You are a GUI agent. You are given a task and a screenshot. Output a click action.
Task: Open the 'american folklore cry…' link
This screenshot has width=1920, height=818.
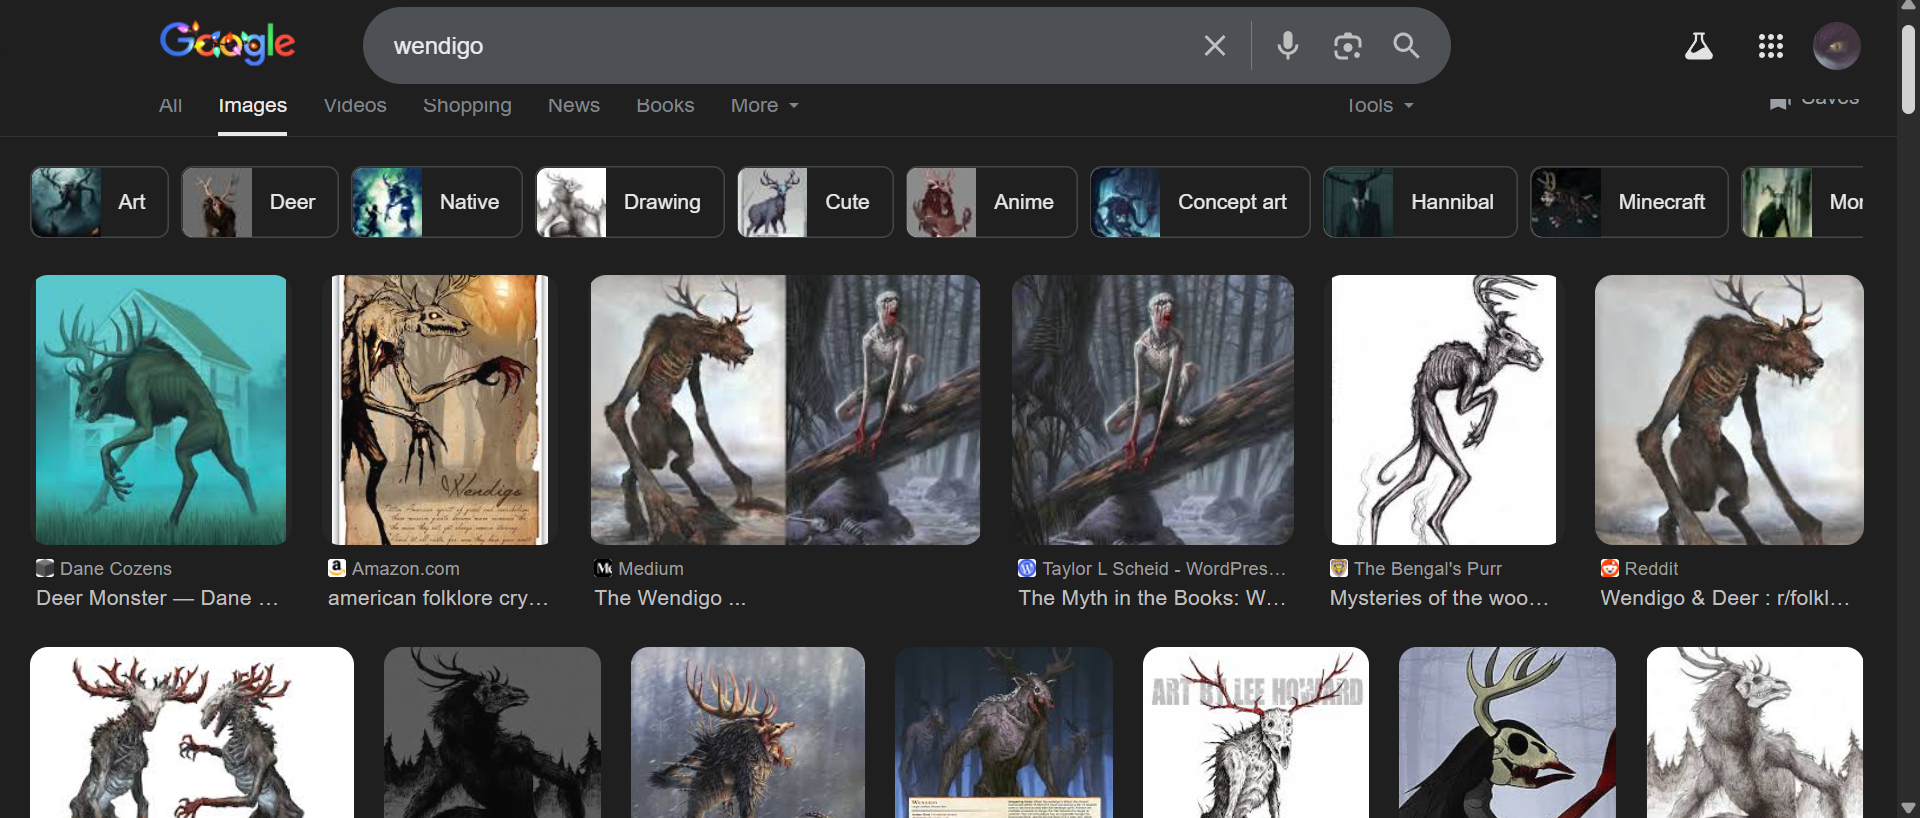click(438, 598)
